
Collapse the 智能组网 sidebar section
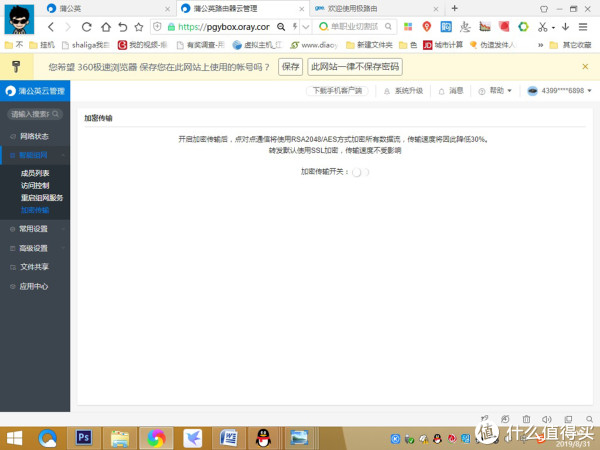tap(35, 155)
